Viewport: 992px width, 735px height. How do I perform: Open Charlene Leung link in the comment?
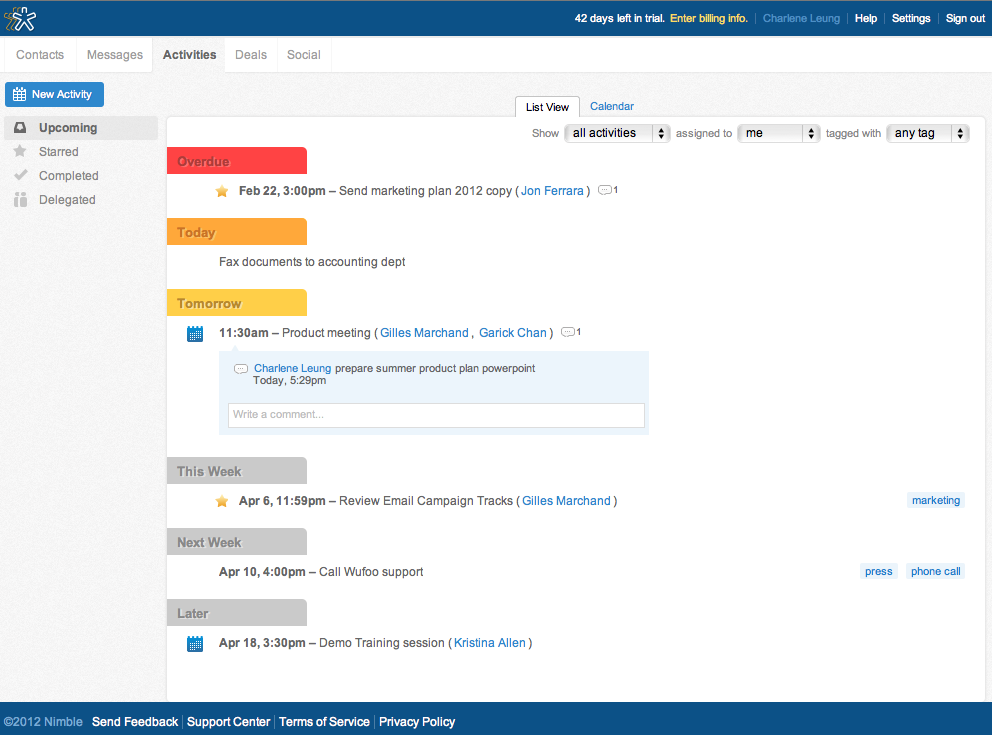click(292, 368)
